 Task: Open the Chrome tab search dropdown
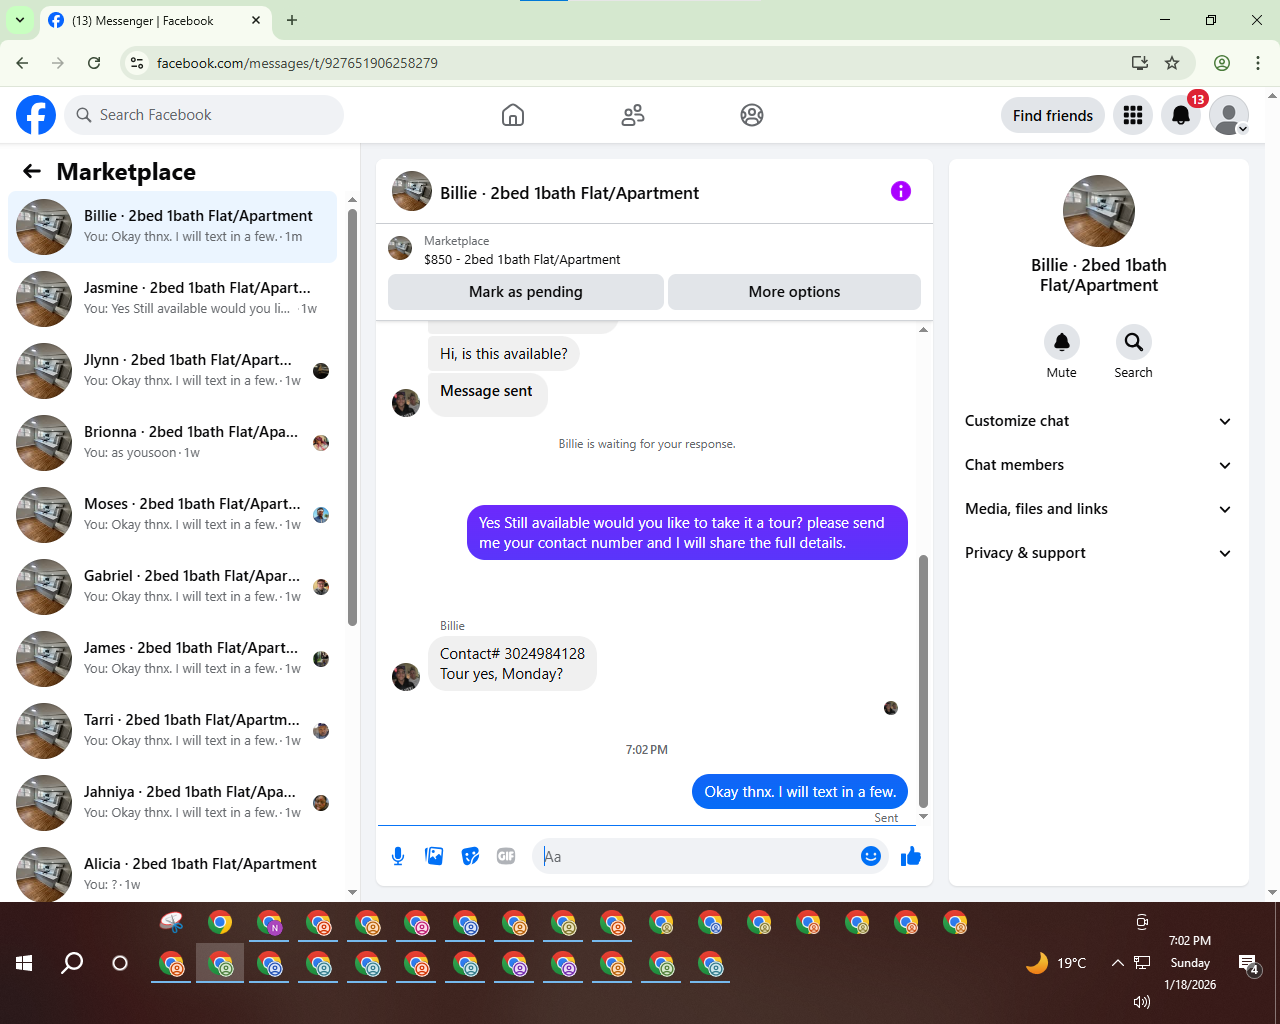19,20
